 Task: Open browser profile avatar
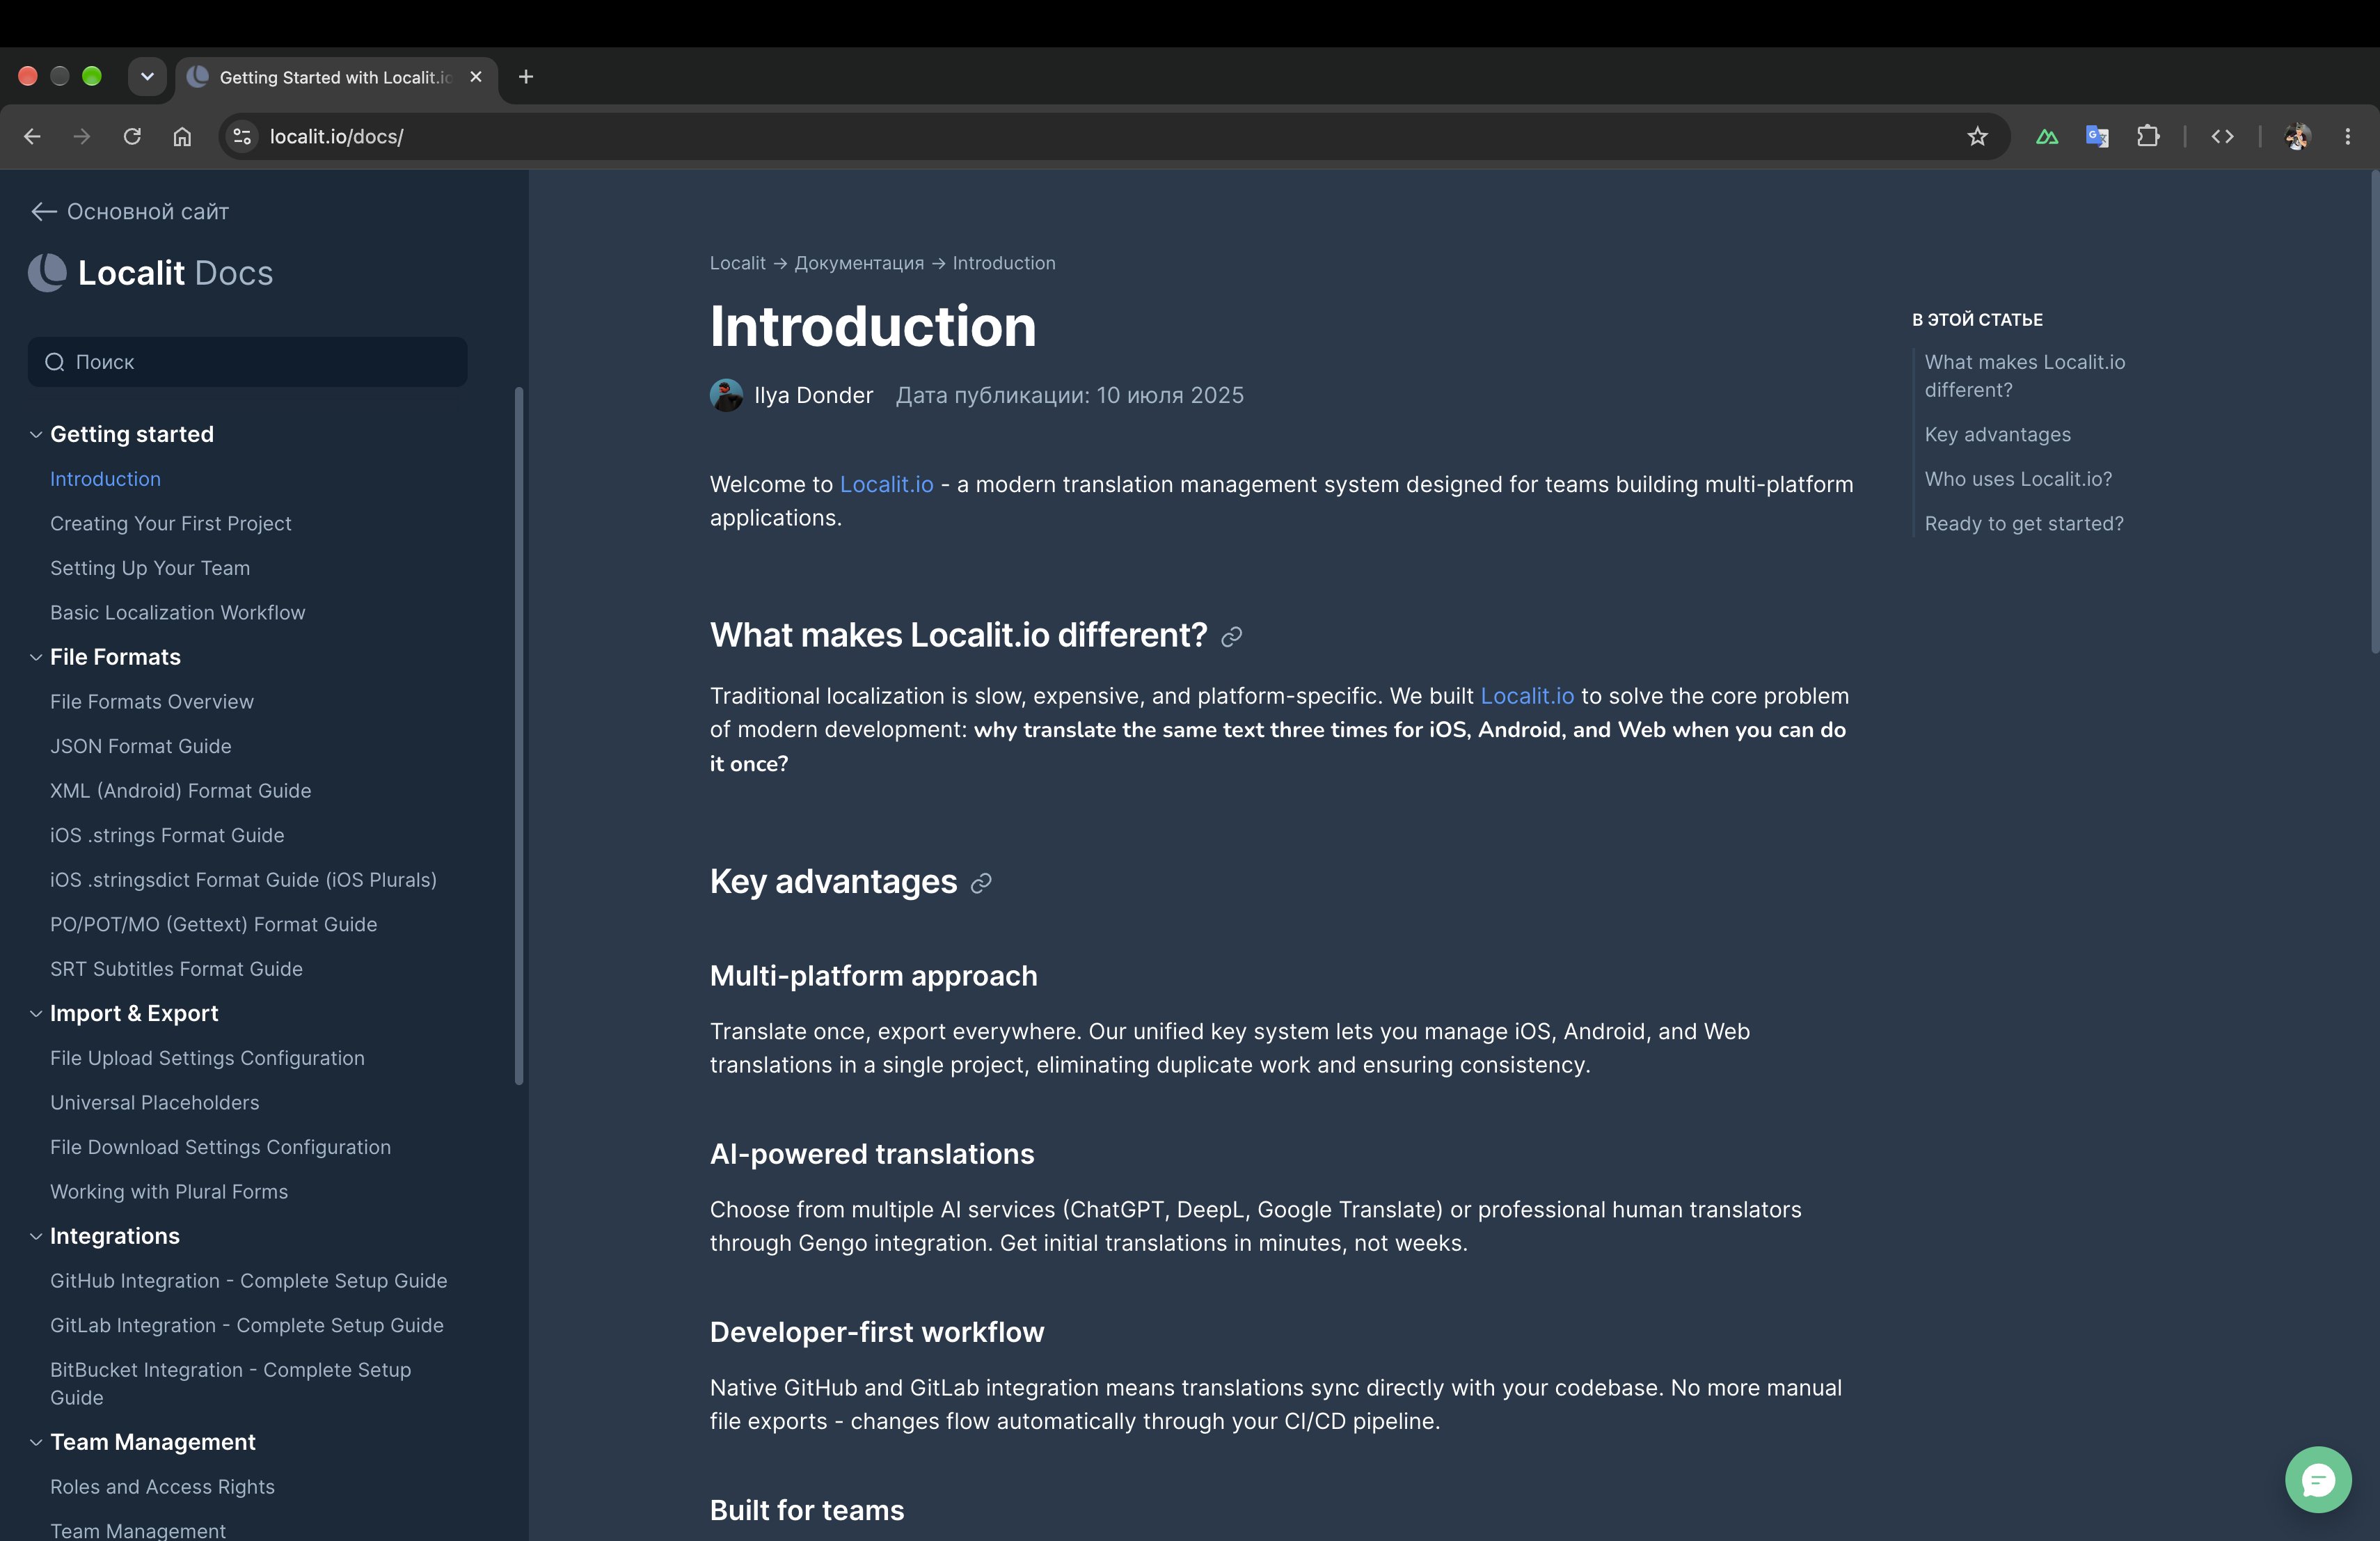pyautogui.click(x=2297, y=137)
